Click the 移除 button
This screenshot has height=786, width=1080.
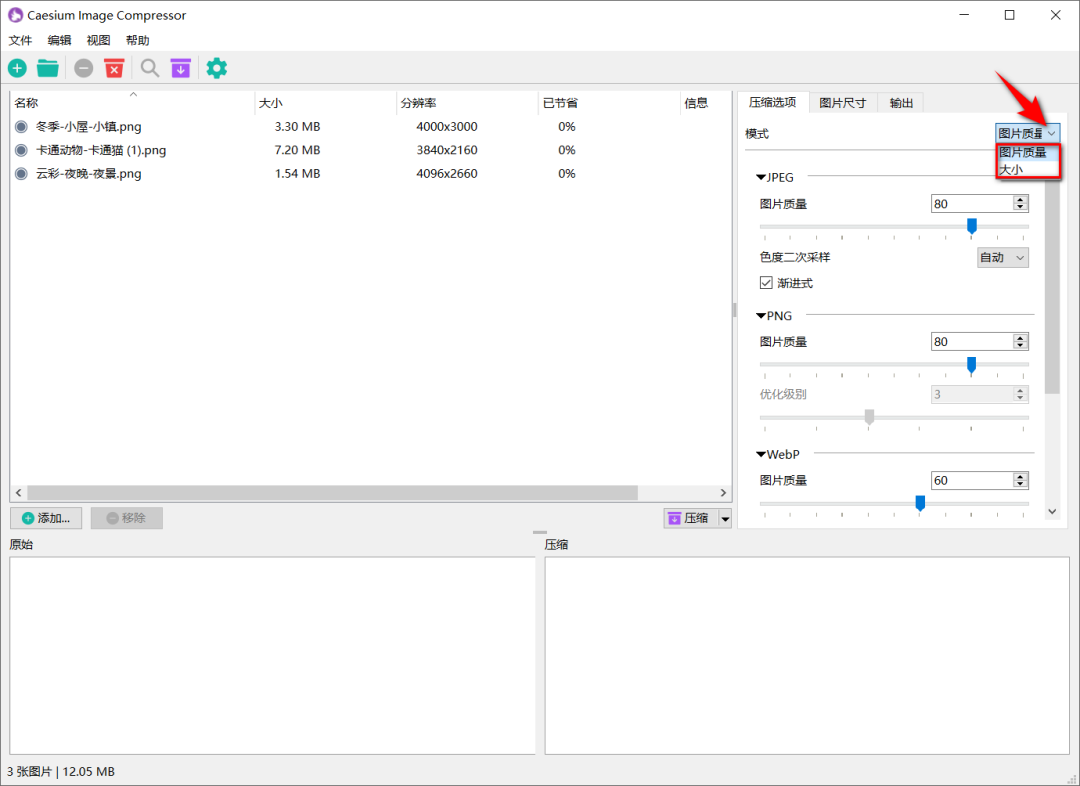click(127, 519)
